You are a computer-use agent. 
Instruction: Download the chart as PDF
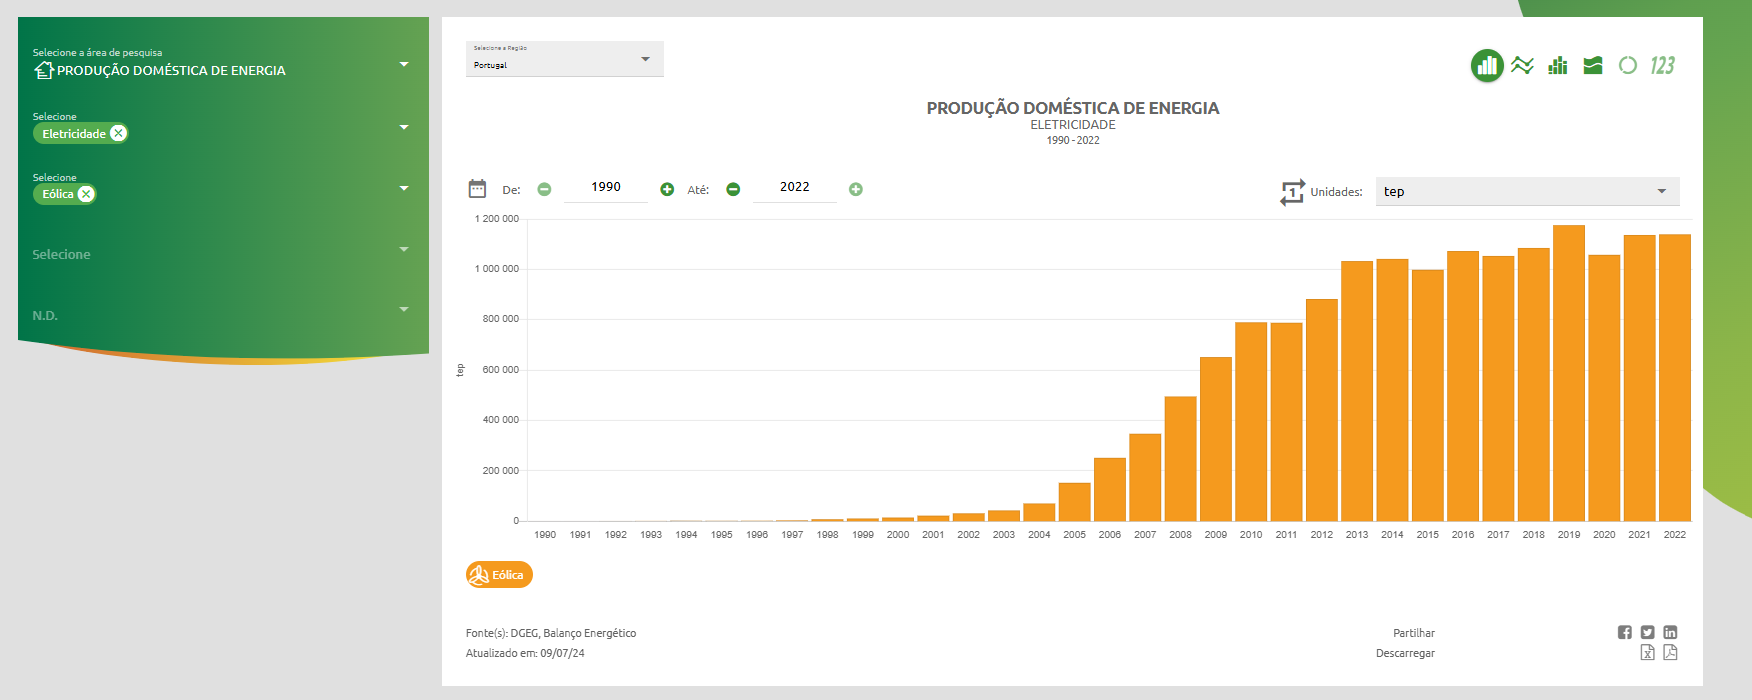(x=1670, y=653)
